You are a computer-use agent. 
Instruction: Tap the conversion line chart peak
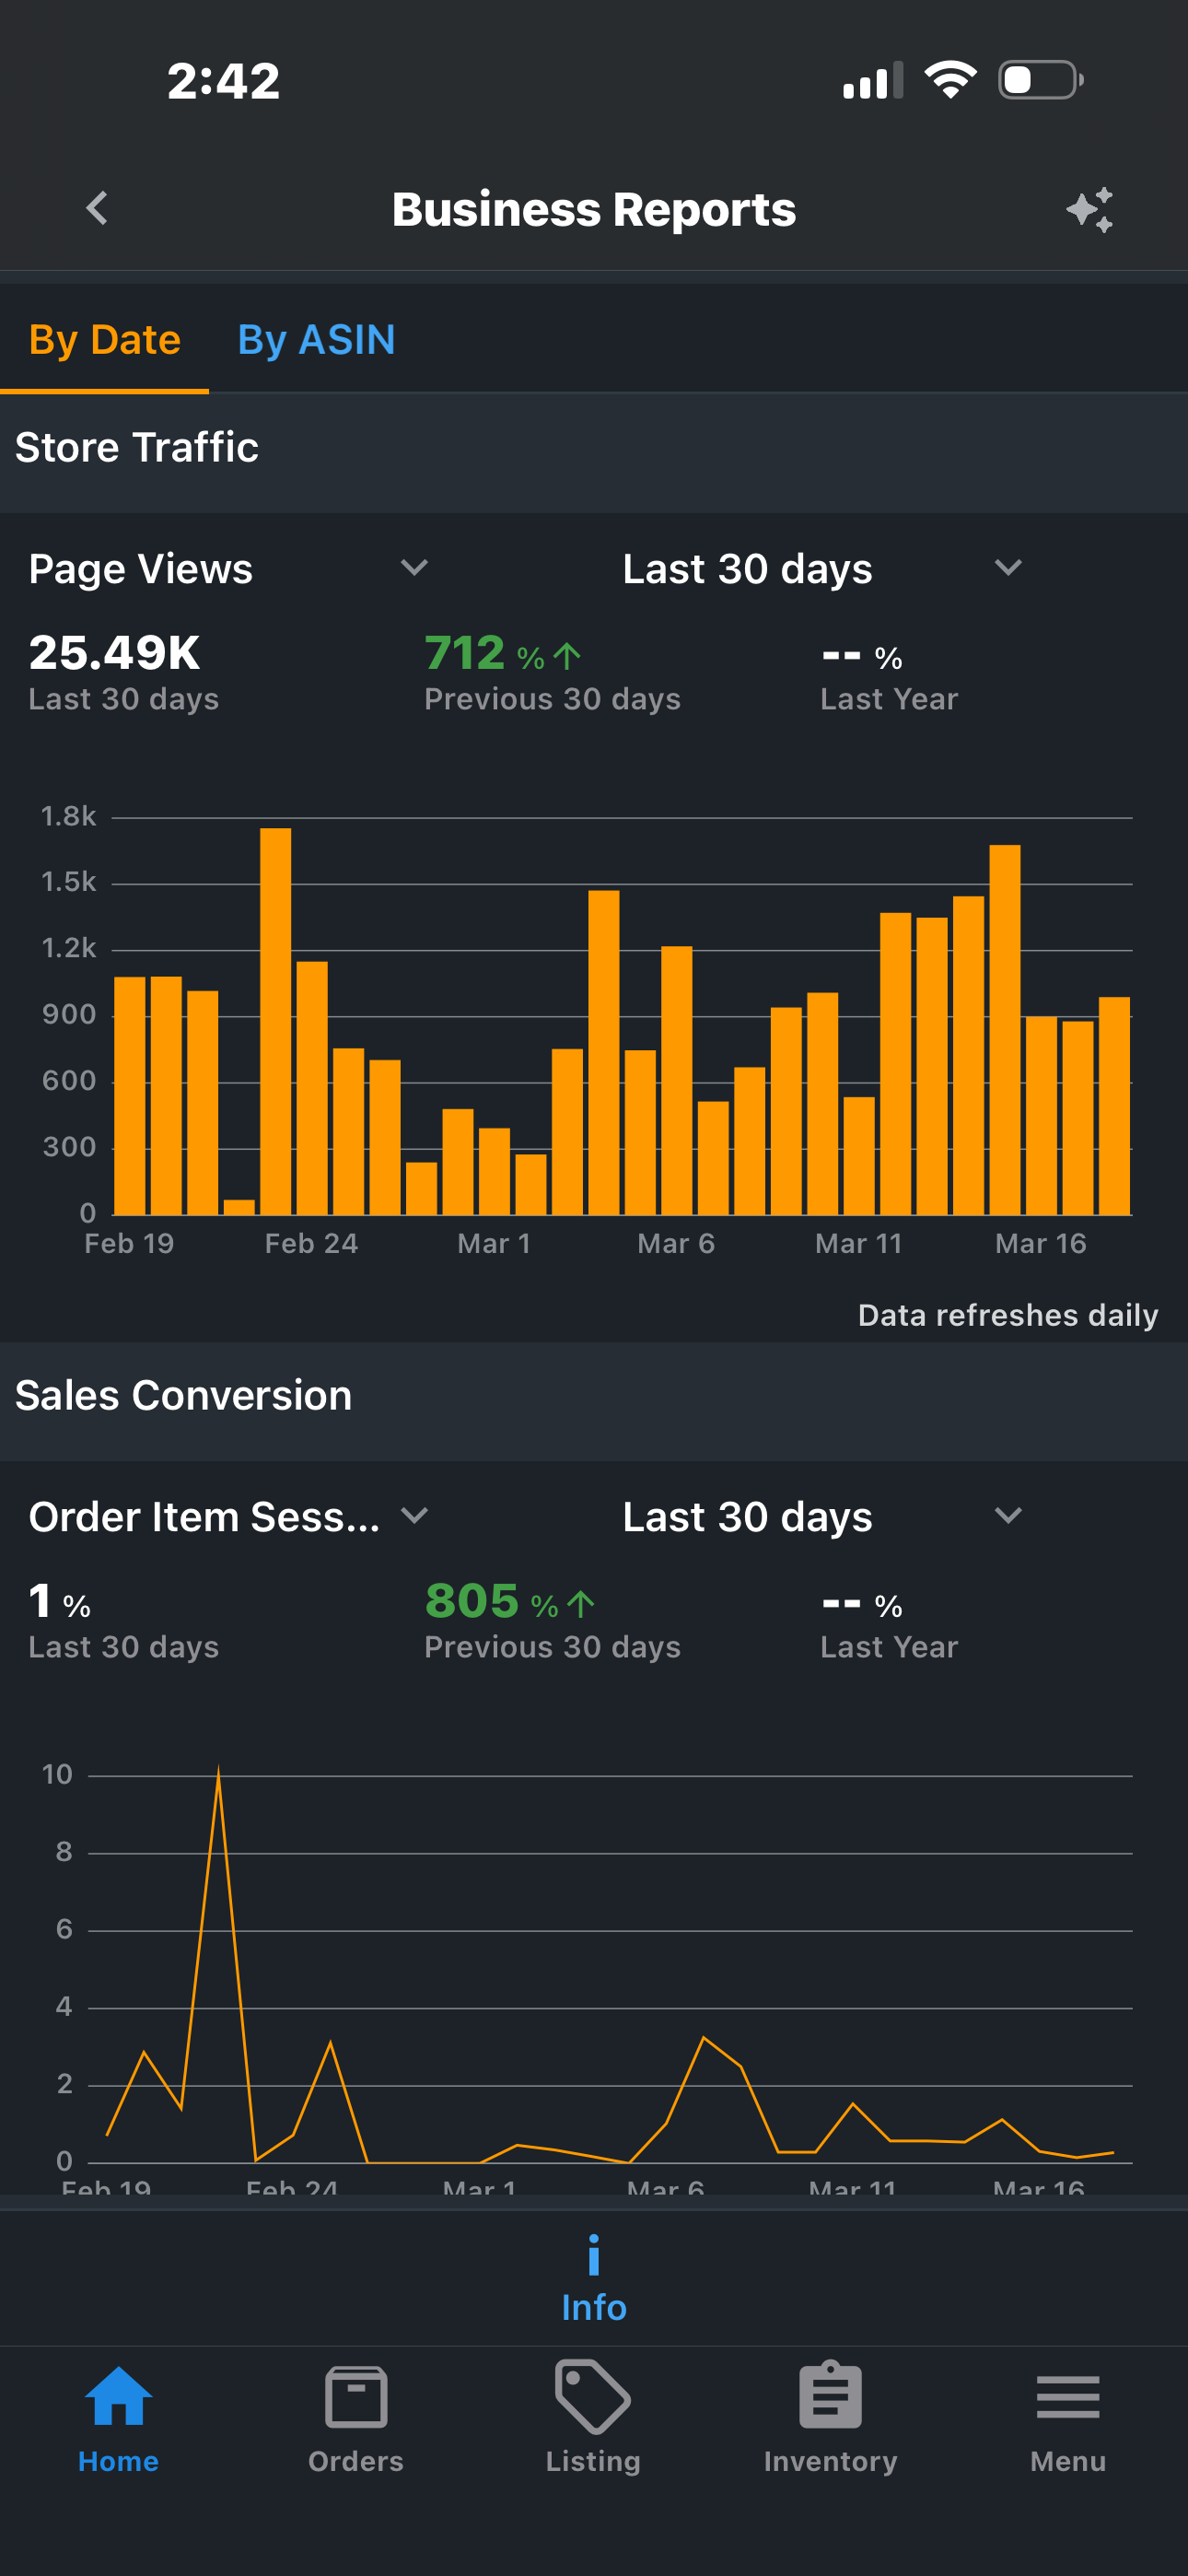tap(218, 1771)
